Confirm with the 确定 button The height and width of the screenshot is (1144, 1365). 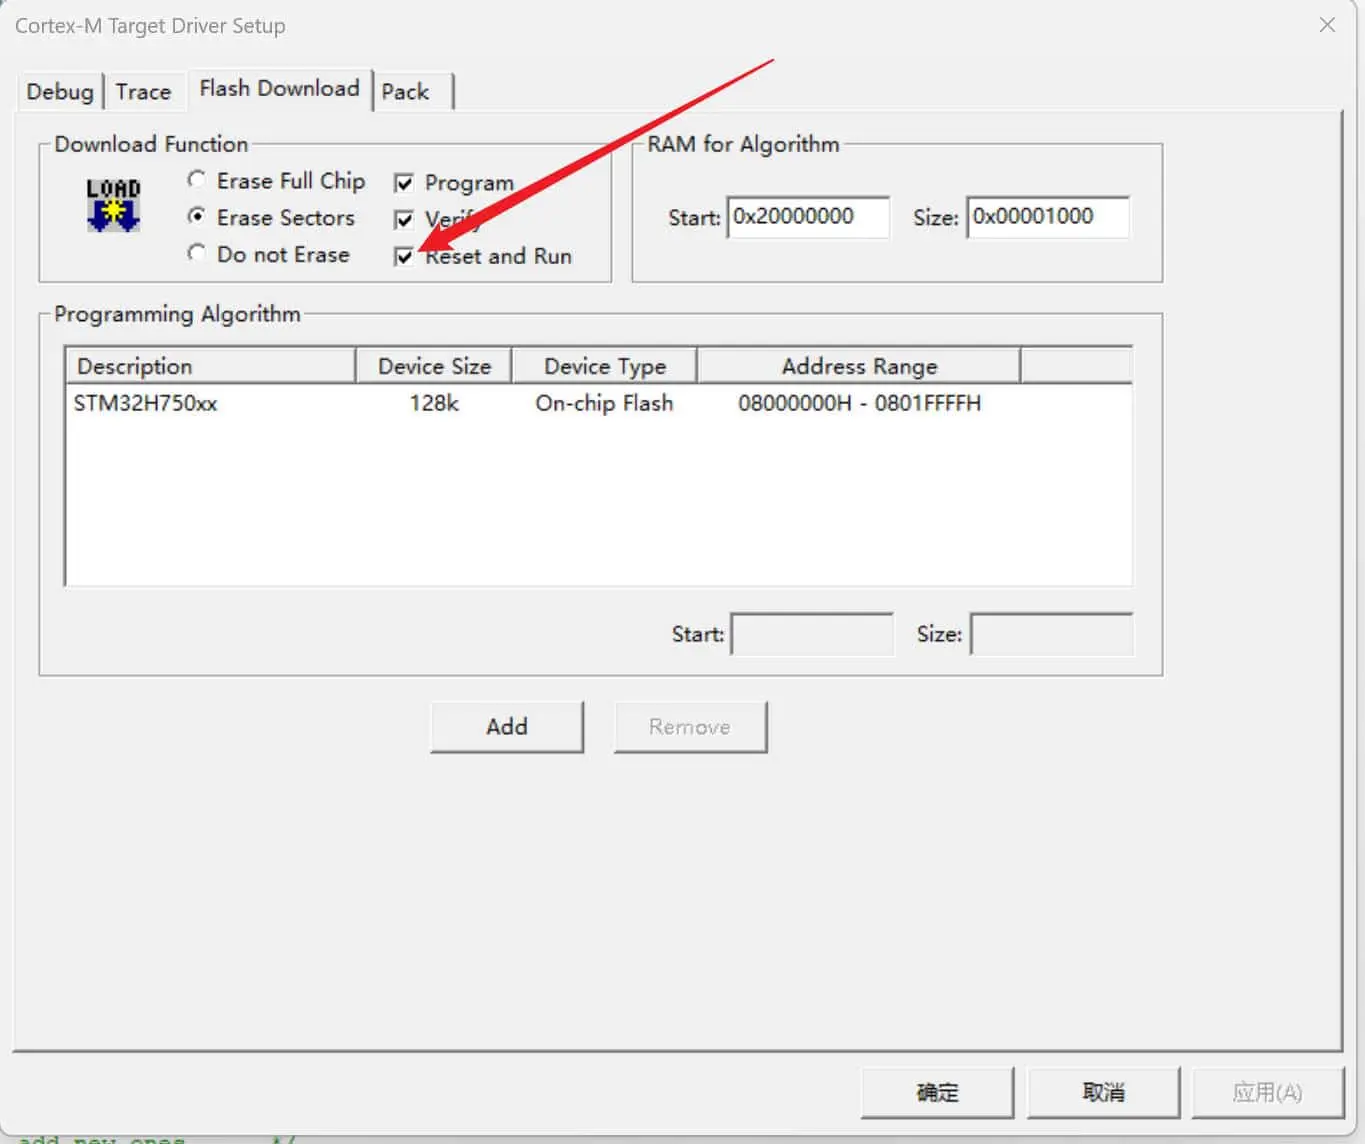tap(937, 1092)
